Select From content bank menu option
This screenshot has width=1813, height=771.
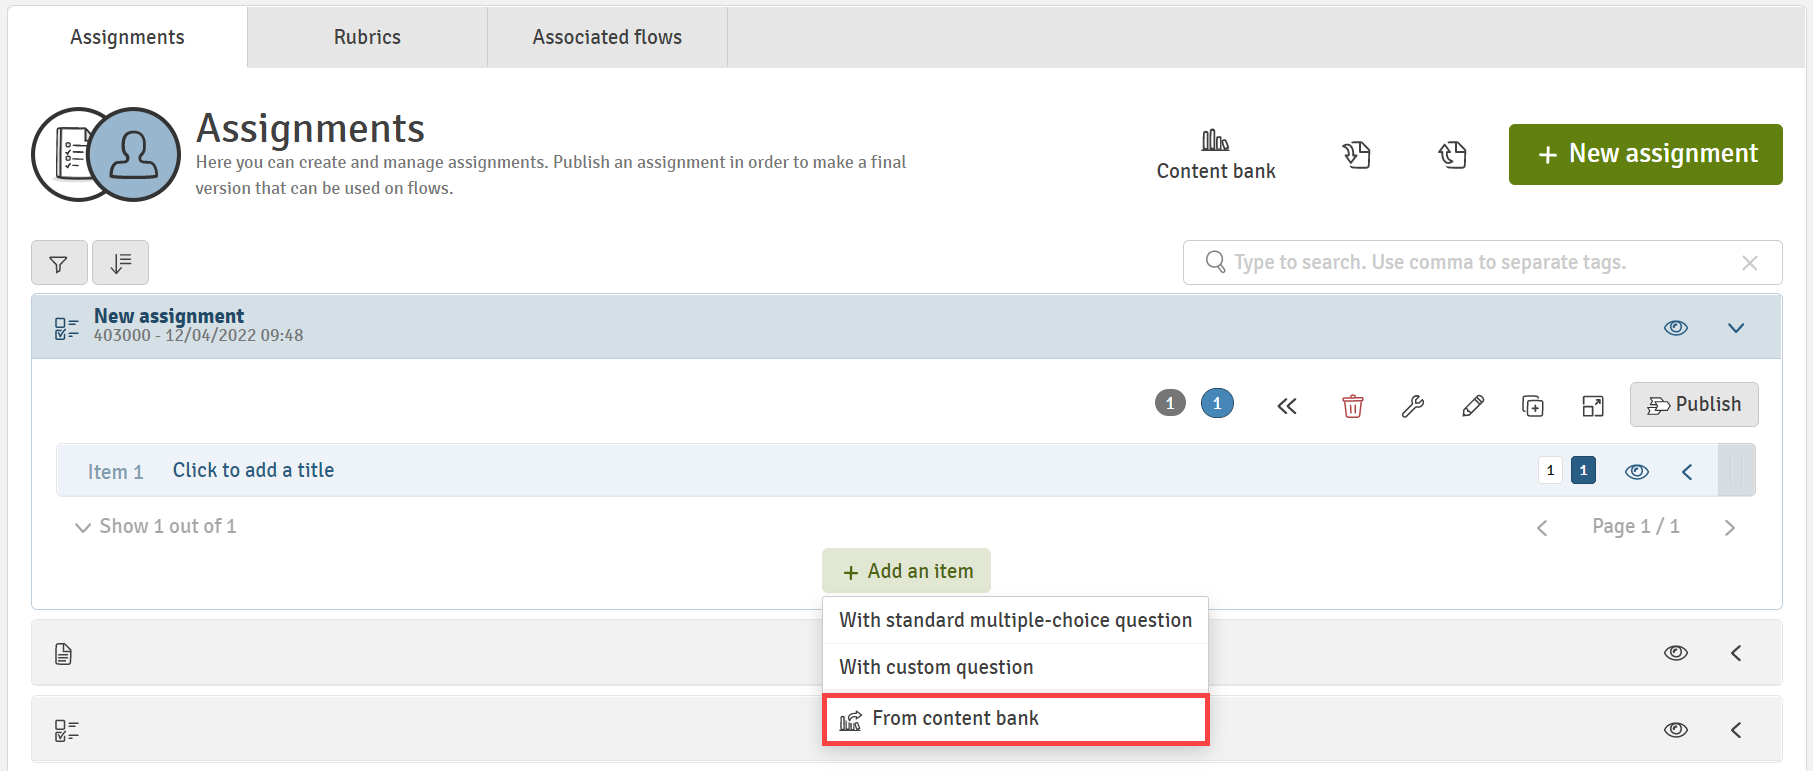[1015, 719]
